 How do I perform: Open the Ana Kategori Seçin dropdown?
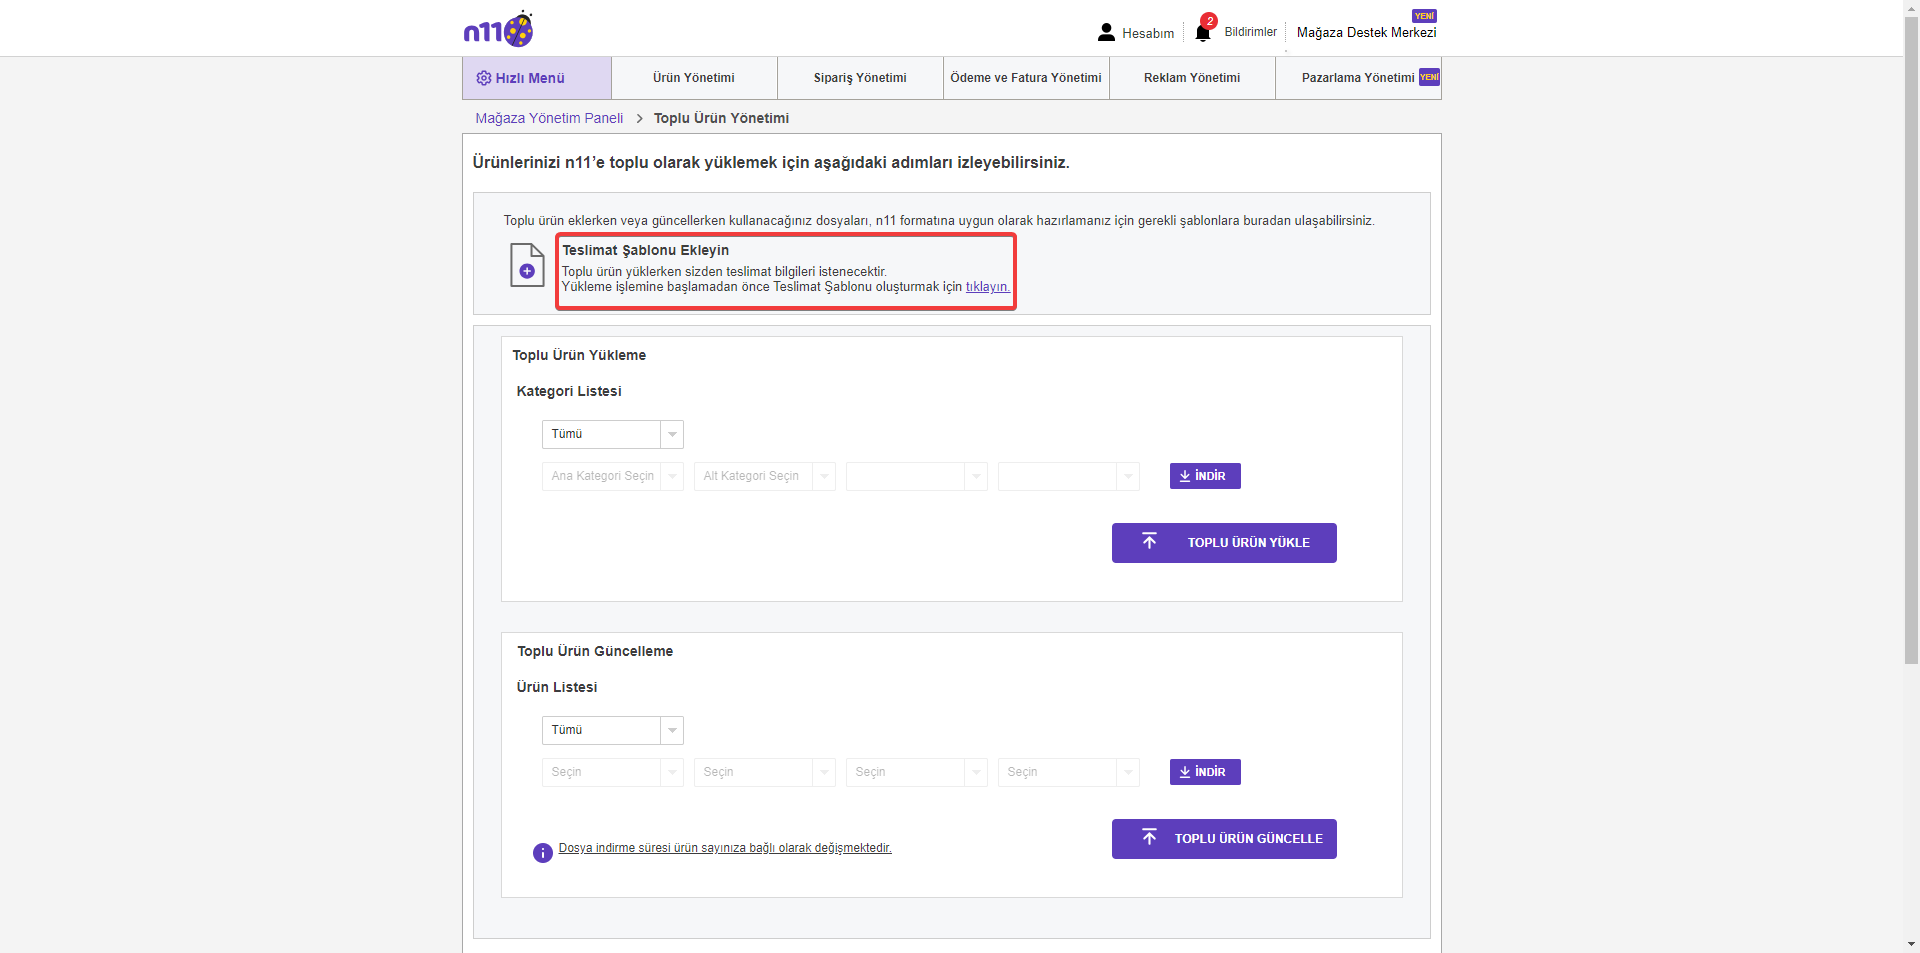click(x=613, y=476)
